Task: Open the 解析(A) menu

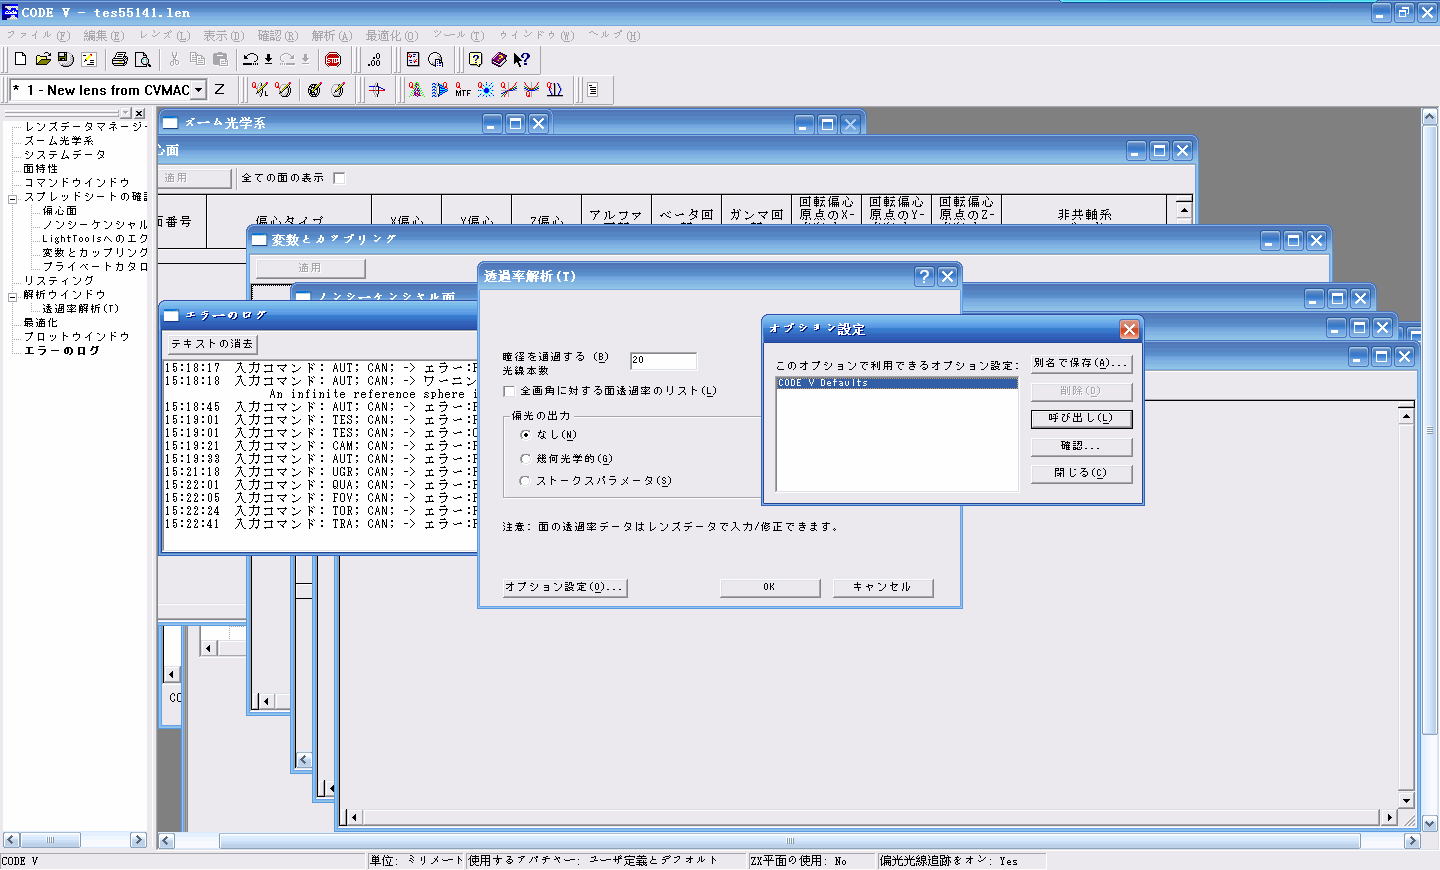Action: 332,36
